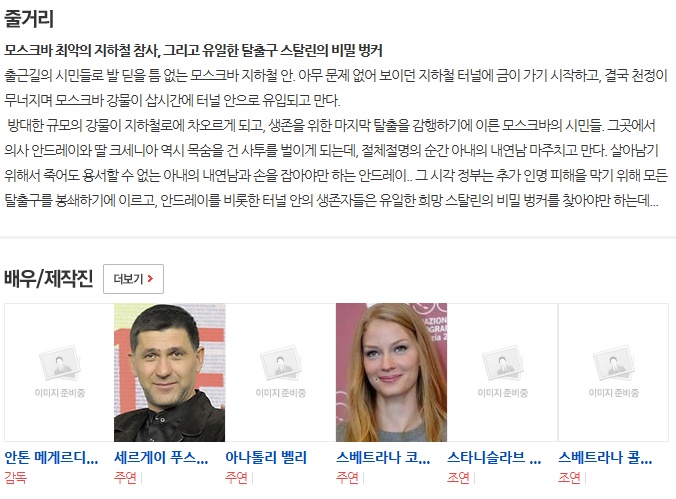Open the 아나톨리 벨리 name link
This screenshot has height=499, width=676.
pyautogui.click(x=266, y=458)
